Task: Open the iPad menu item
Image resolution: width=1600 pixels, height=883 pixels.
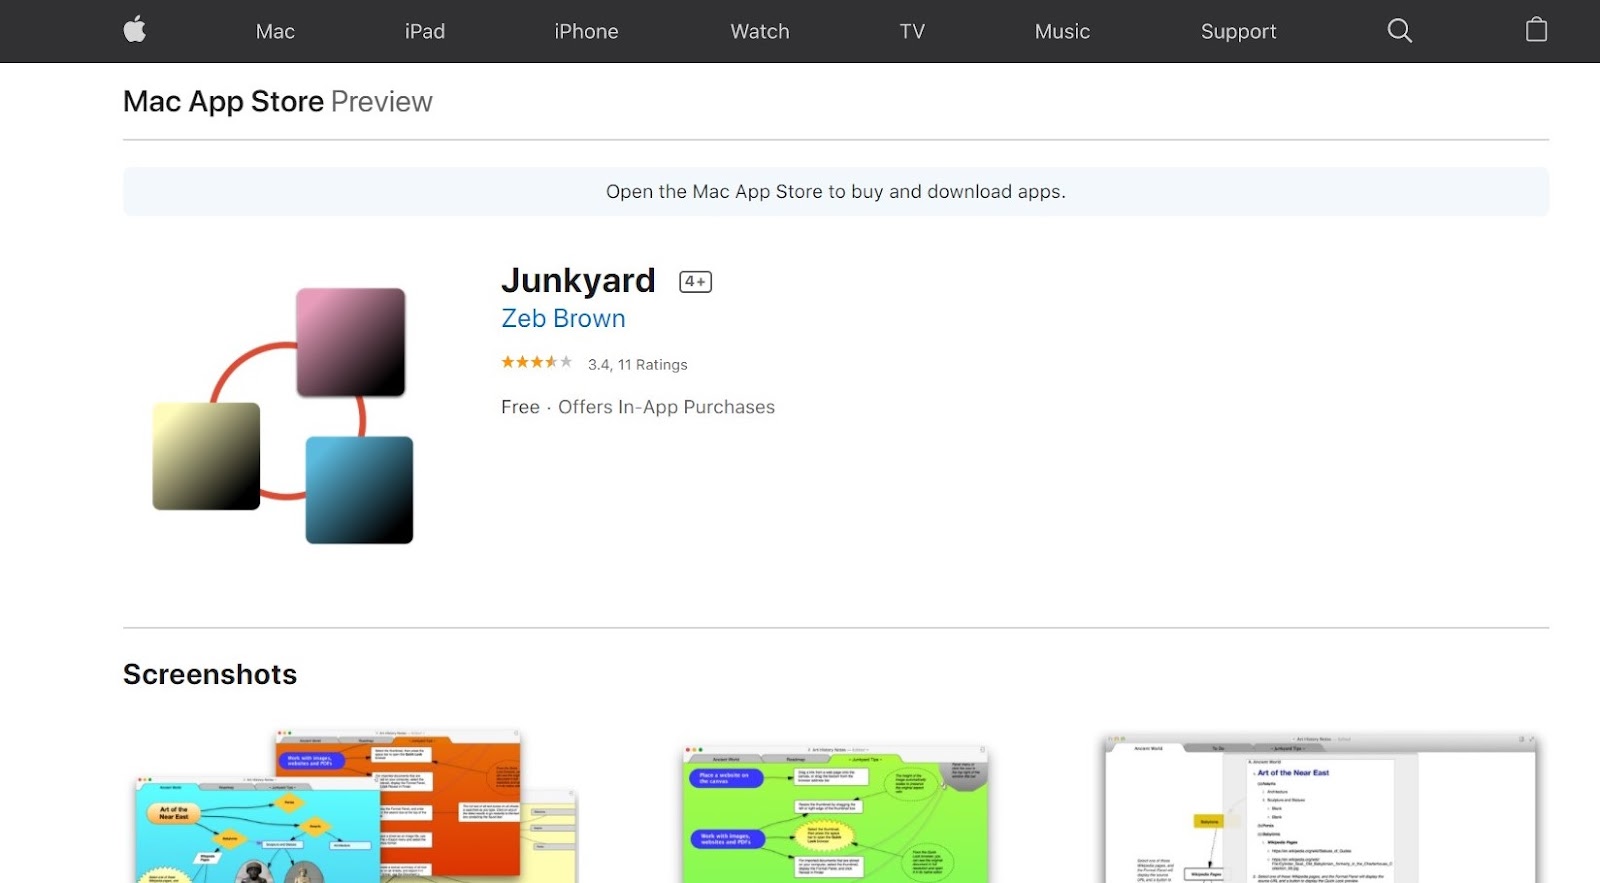Action: tap(425, 31)
